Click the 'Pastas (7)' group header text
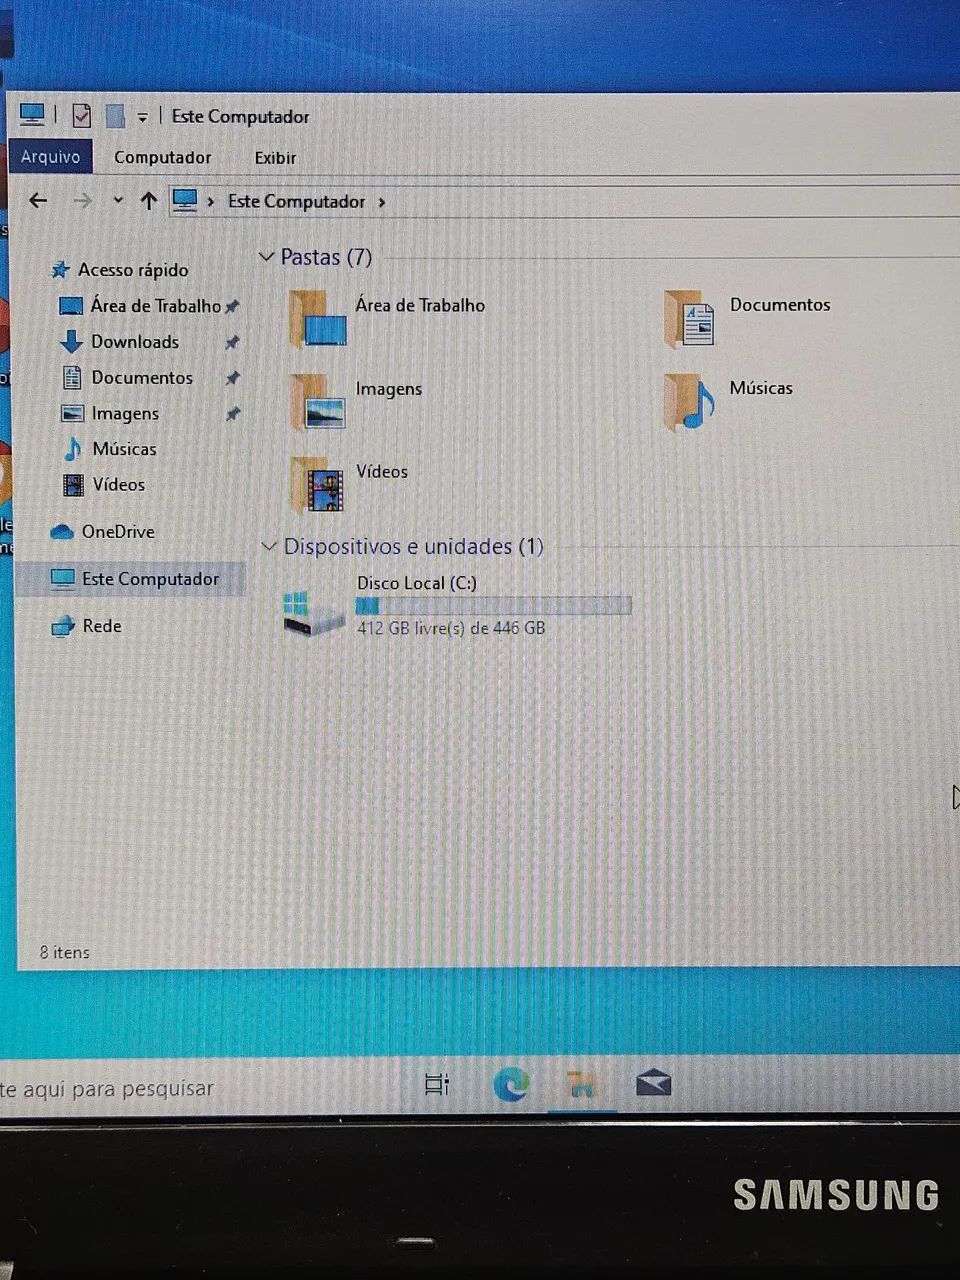 point(326,257)
